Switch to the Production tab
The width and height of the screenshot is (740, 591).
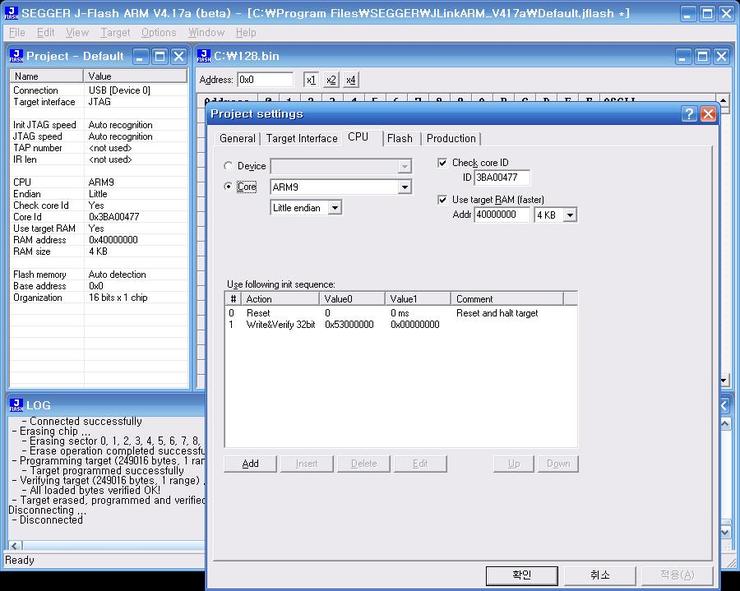tap(451, 138)
